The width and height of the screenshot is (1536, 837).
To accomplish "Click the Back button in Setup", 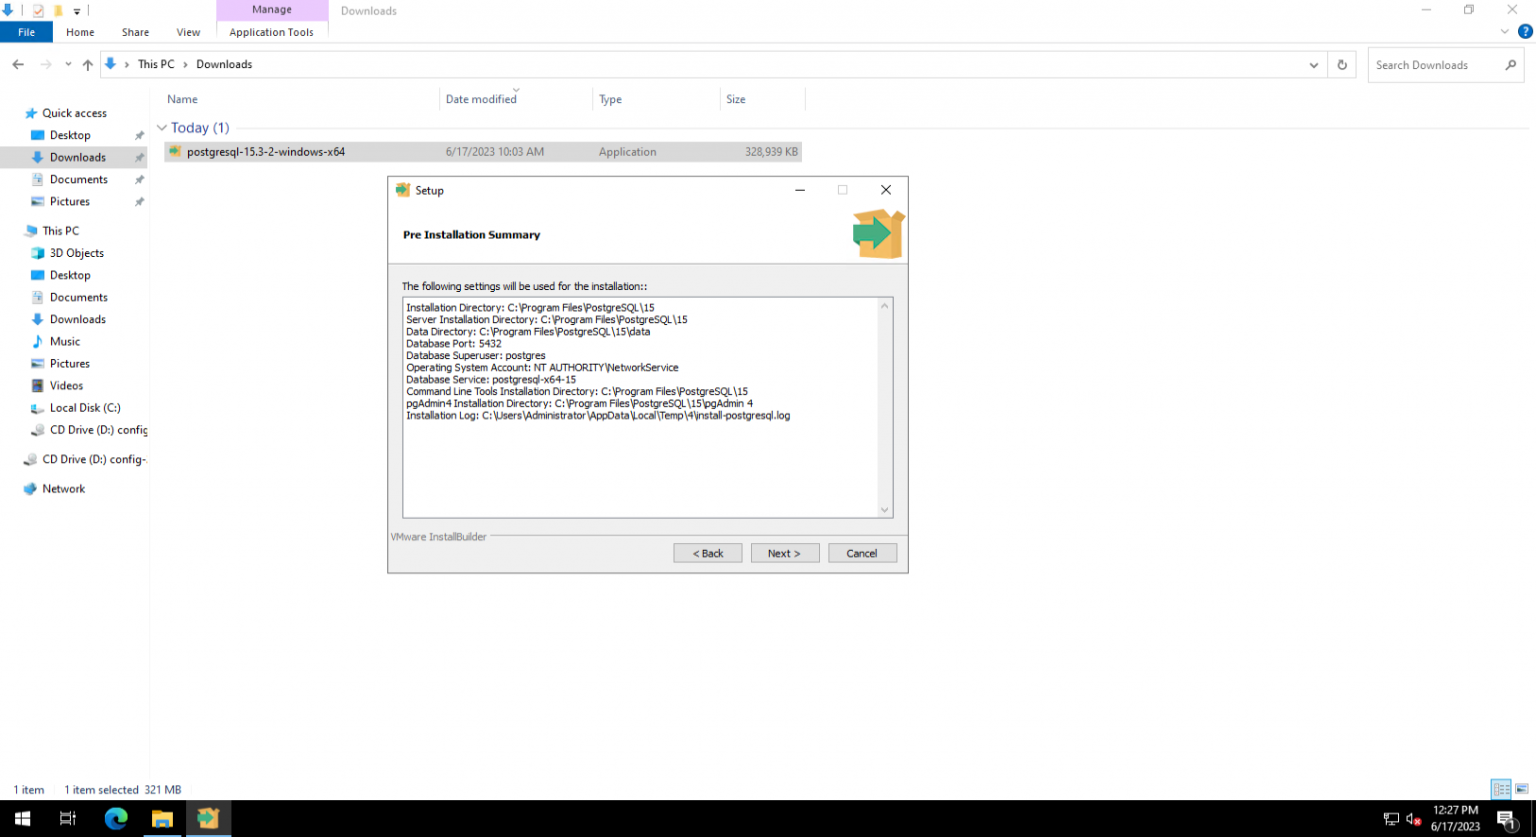I will click(x=708, y=553).
